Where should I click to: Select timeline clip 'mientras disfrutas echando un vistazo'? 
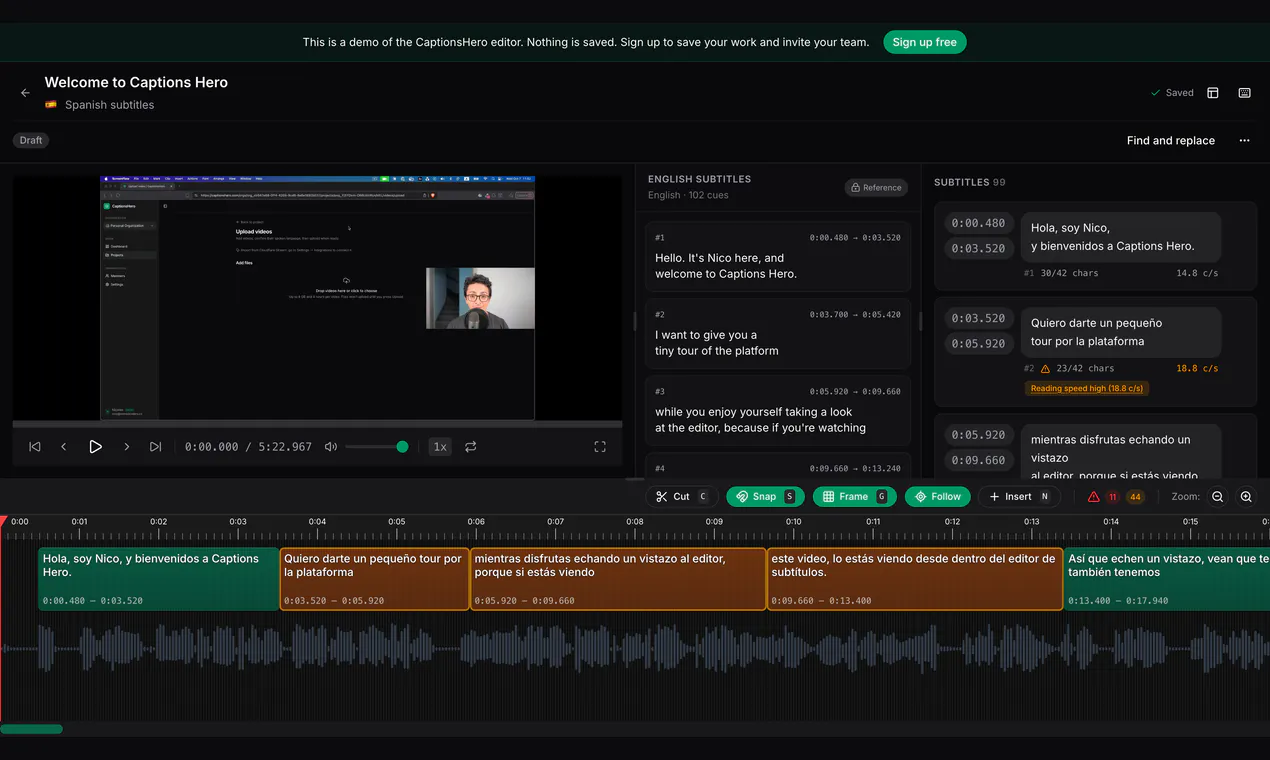(x=618, y=579)
